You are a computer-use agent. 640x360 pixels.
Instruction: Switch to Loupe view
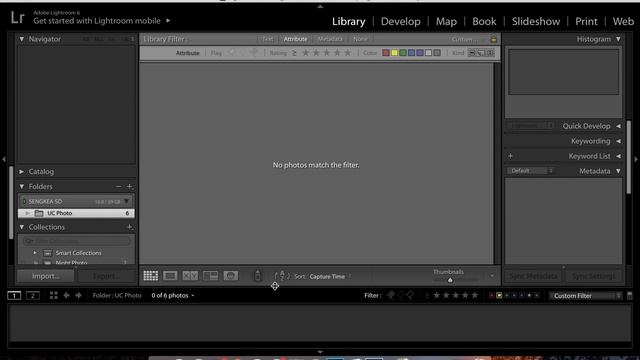[170, 276]
